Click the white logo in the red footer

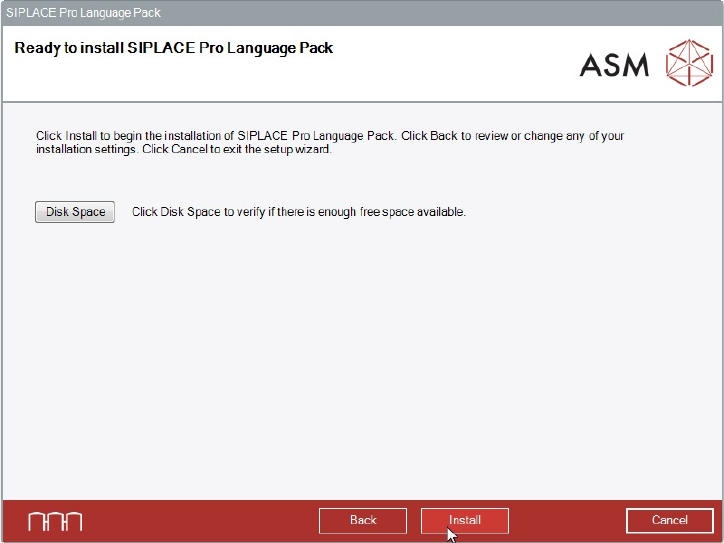pos(55,521)
